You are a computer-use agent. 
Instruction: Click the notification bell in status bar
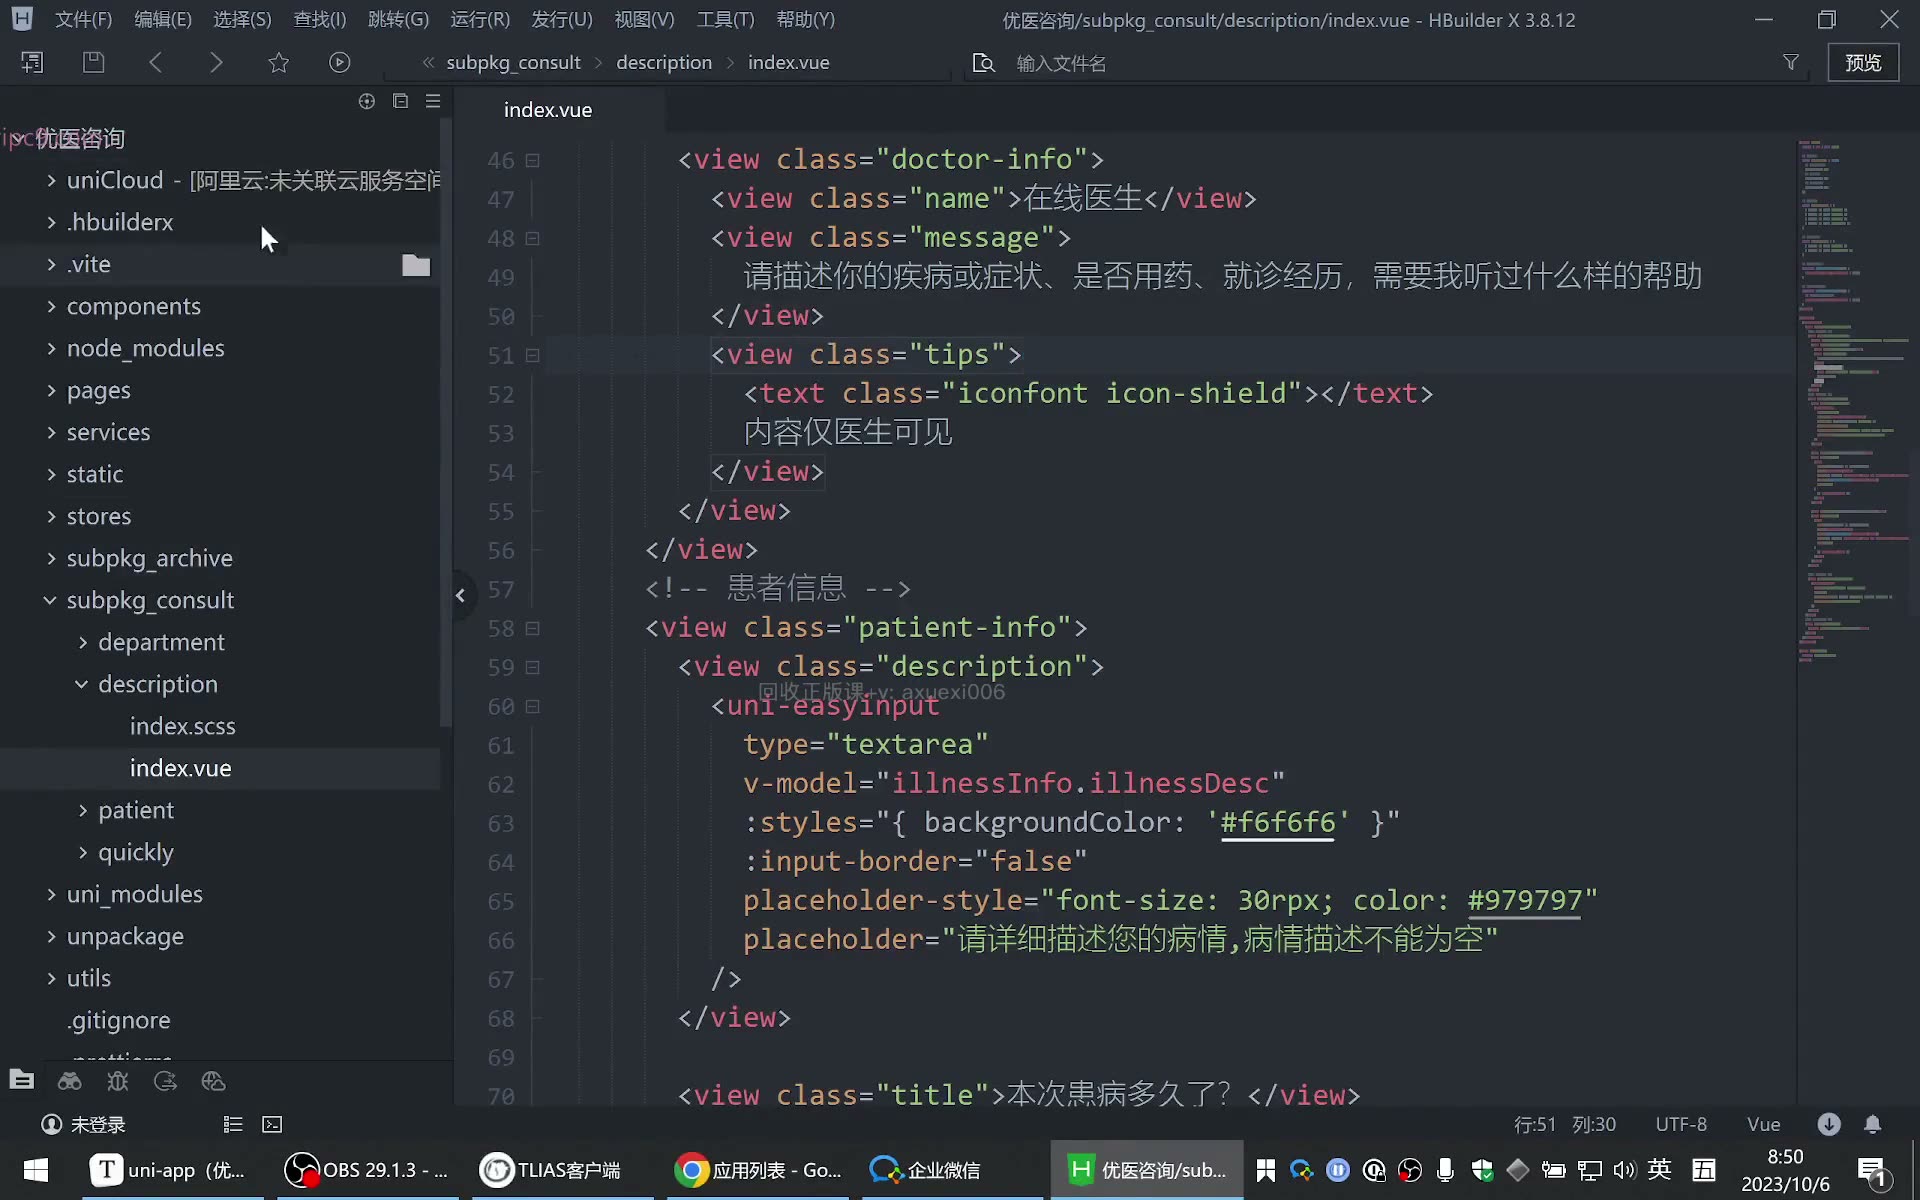pyautogui.click(x=1873, y=1125)
